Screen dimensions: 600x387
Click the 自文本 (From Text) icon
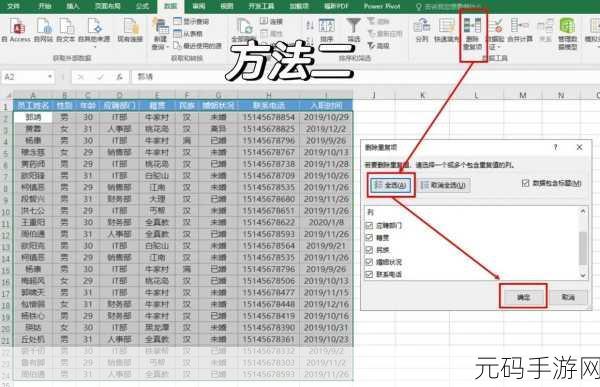click(x=66, y=30)
